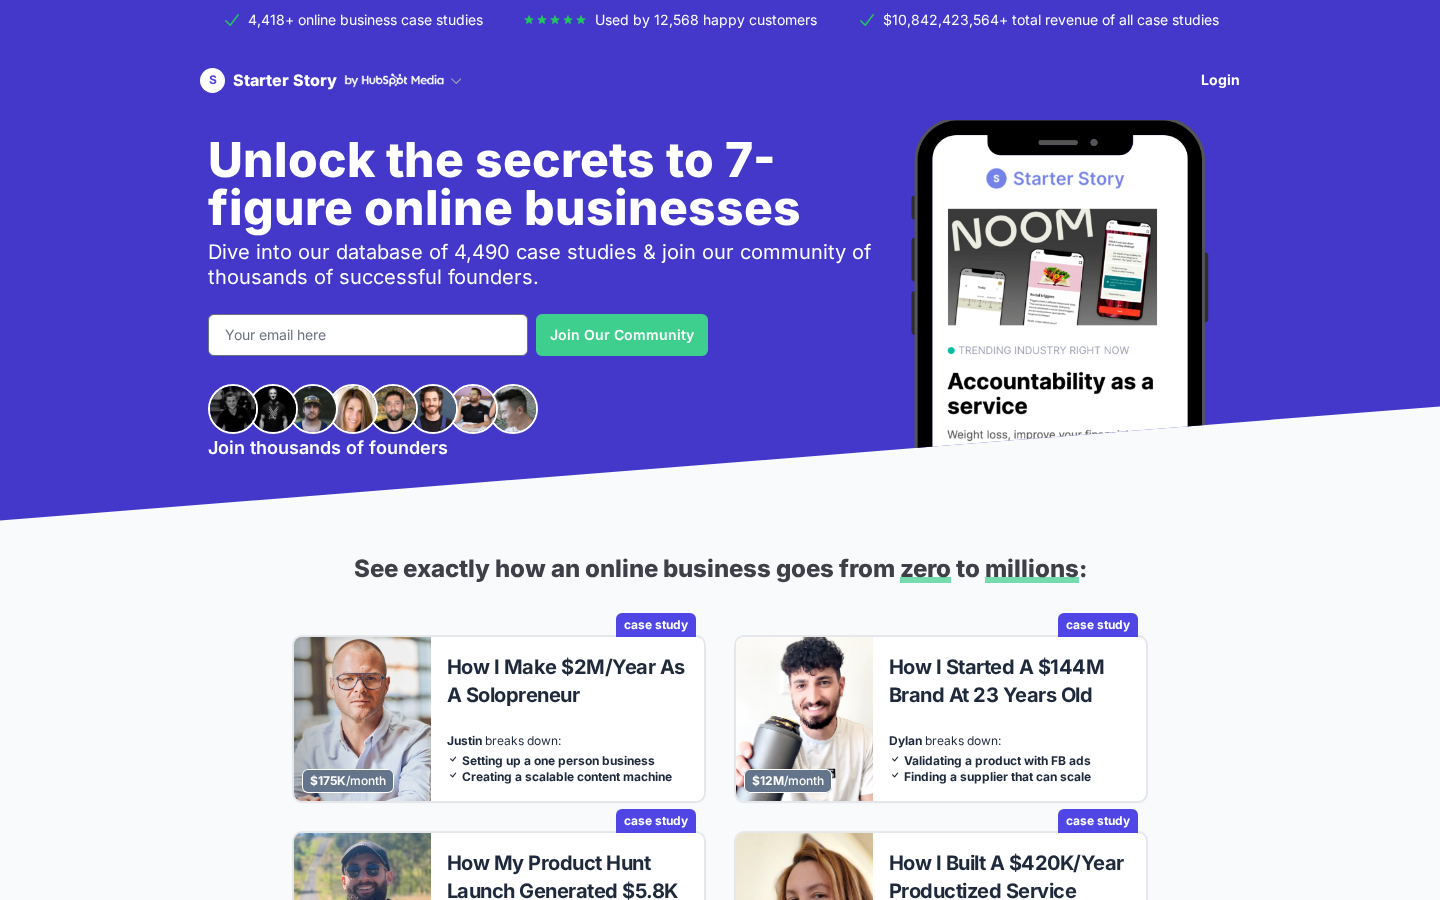The height and width of the screenshot is (900, 1440).
Task: Click Dylan's photo with $12M/month badge
Action: point(804,719)
